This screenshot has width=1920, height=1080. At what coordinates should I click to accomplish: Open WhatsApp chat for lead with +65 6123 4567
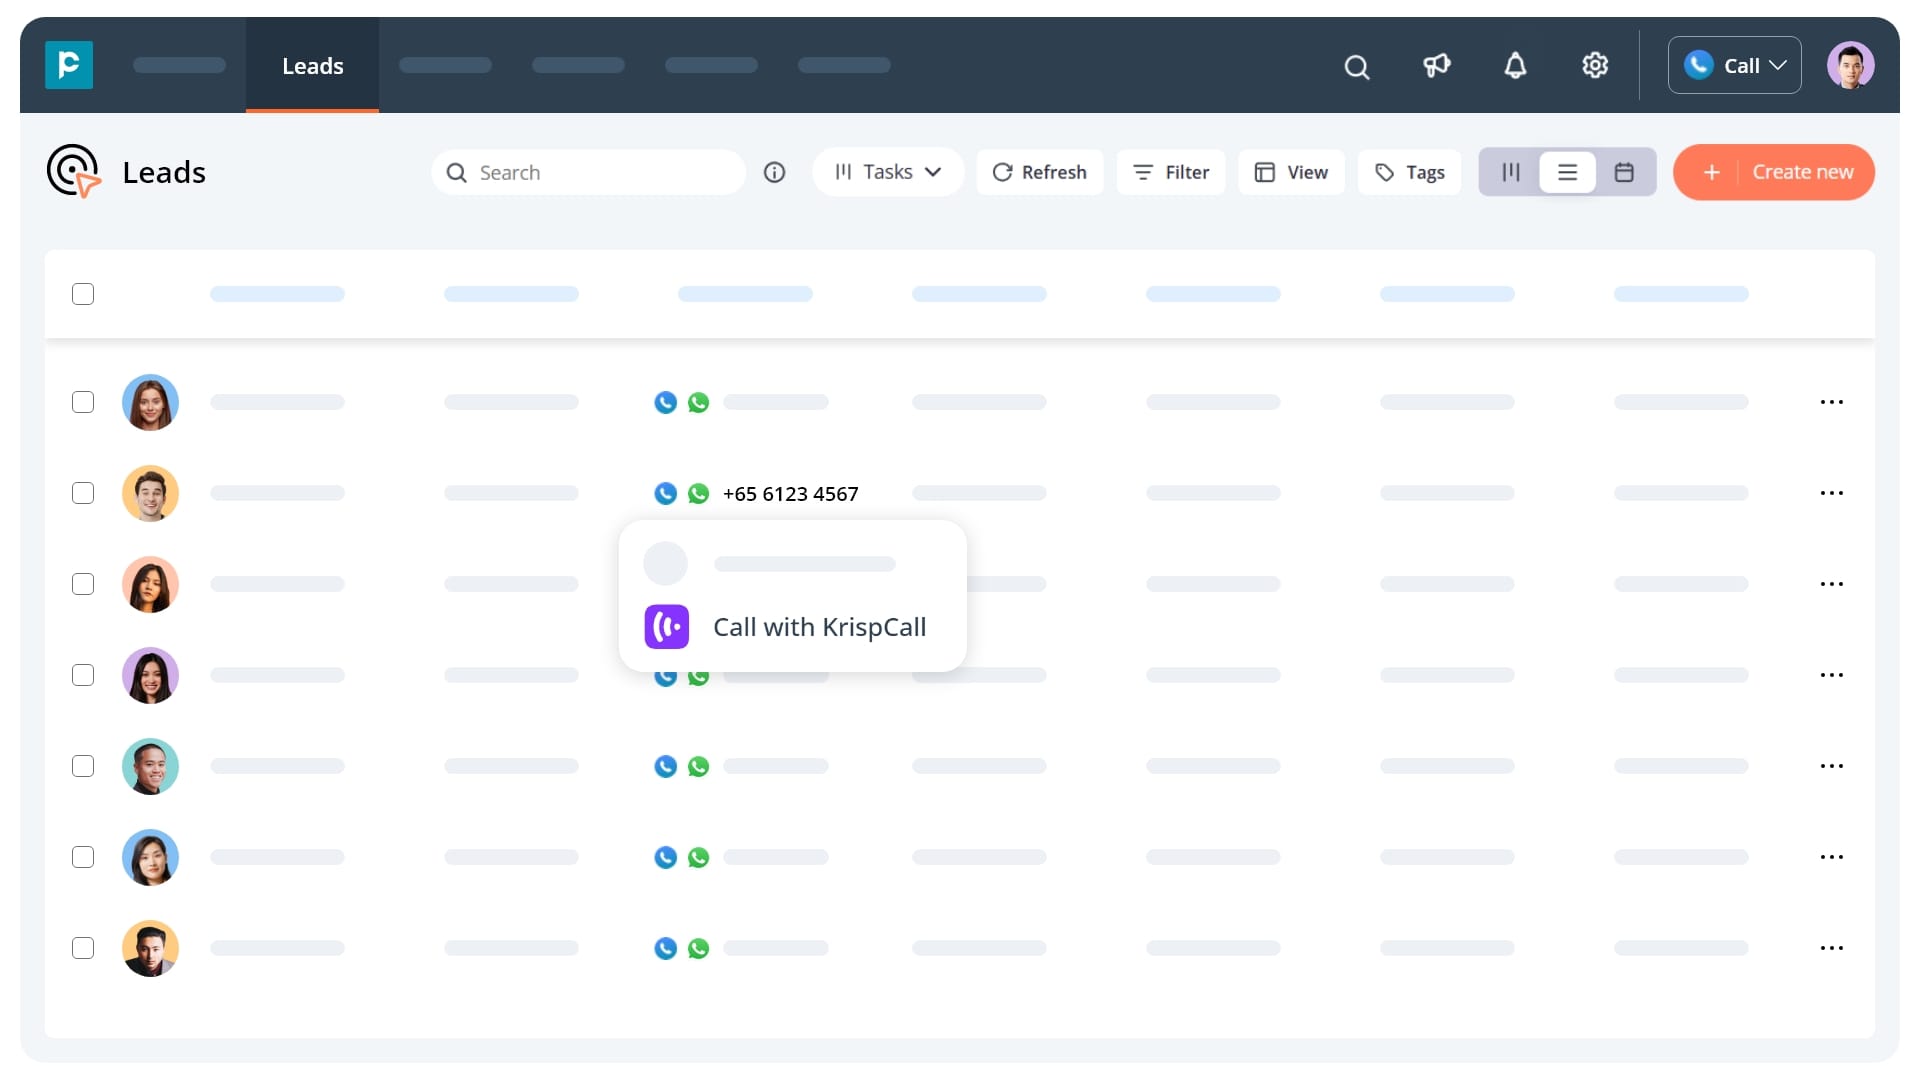(698, 493)
